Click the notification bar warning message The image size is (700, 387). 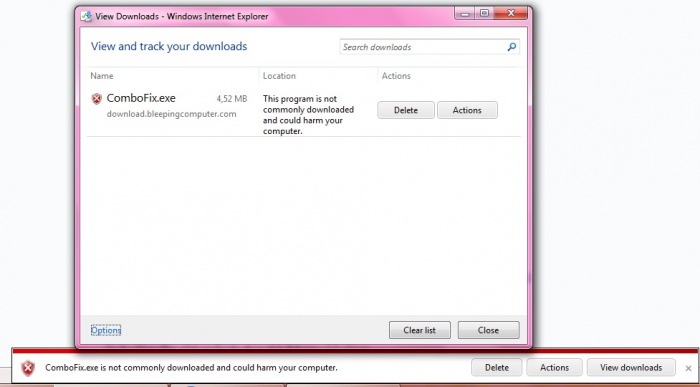coord(191,368)
